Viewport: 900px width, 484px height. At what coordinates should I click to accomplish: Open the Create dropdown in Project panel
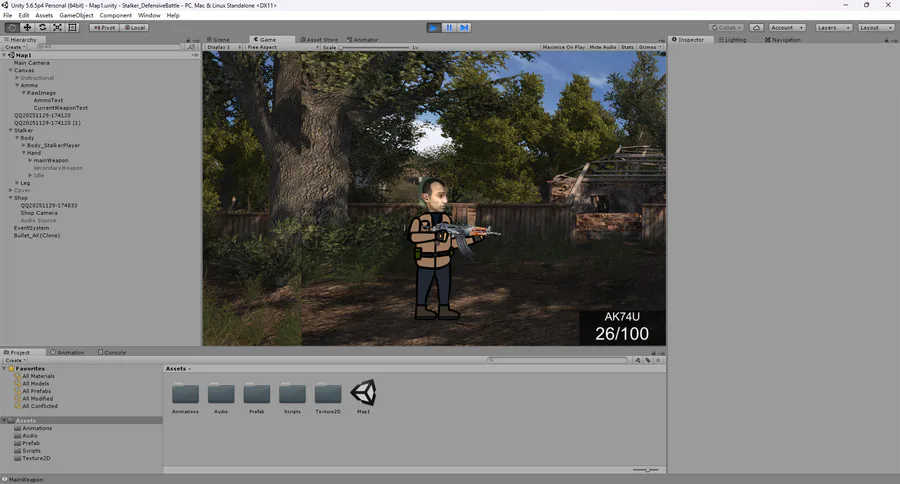coord(15,361)
